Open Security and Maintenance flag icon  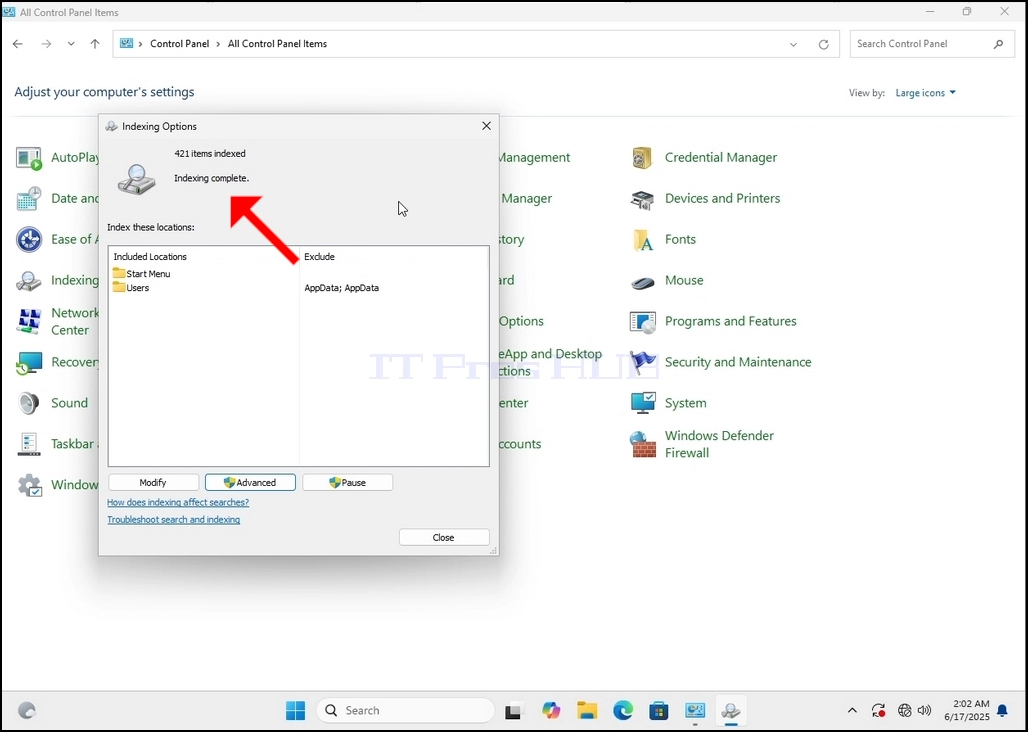coord(642,362)
